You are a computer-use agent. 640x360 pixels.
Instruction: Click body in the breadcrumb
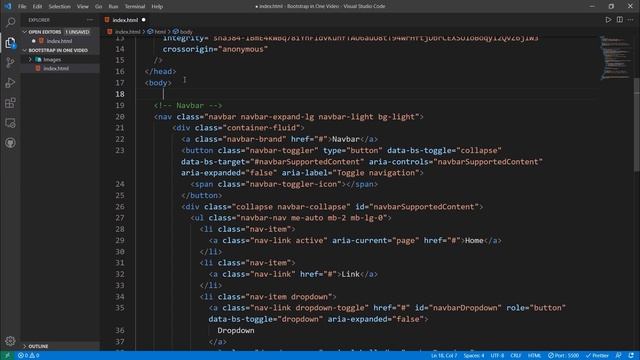coord(186,31)
